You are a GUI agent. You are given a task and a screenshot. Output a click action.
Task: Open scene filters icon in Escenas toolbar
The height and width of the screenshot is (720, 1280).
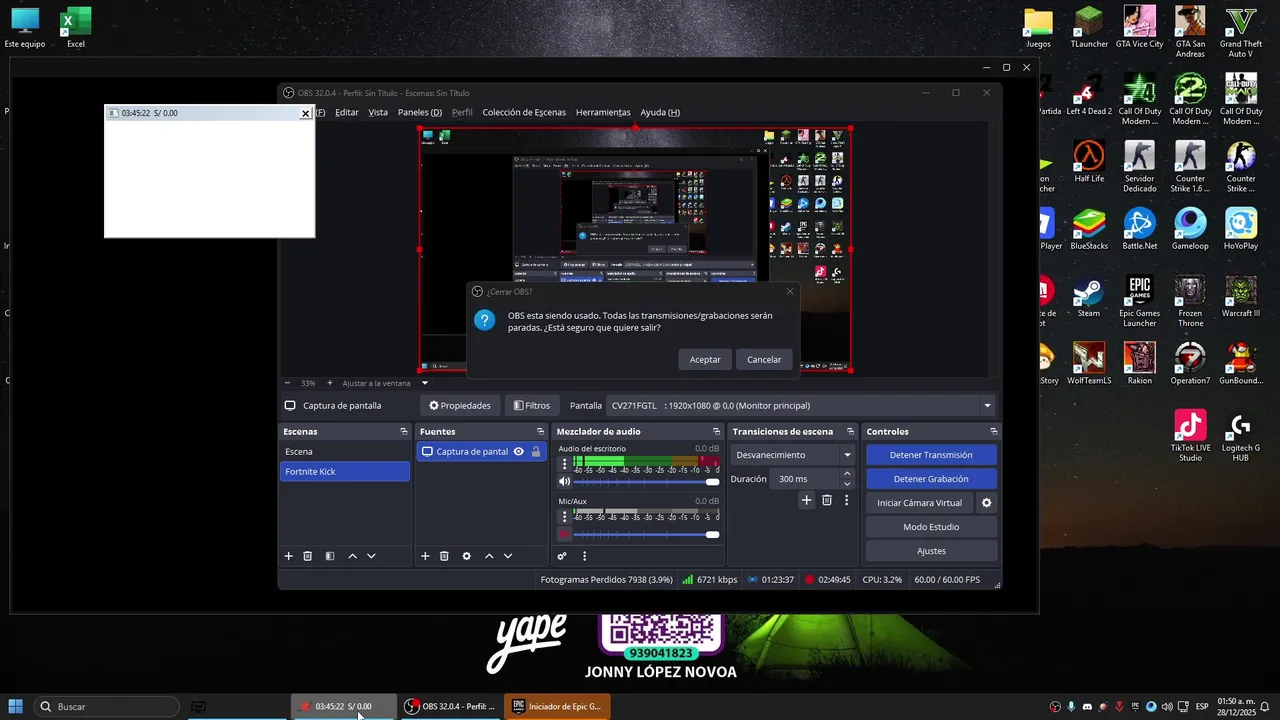(x=330, y=556)
